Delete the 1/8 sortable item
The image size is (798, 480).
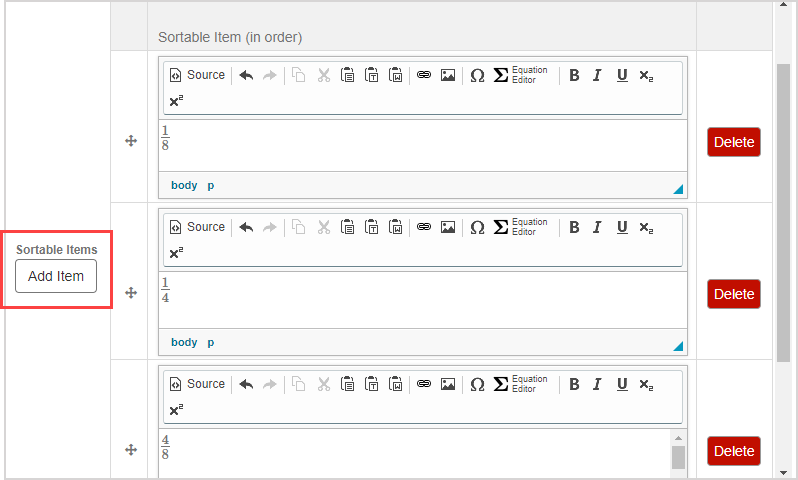(733, 142)
